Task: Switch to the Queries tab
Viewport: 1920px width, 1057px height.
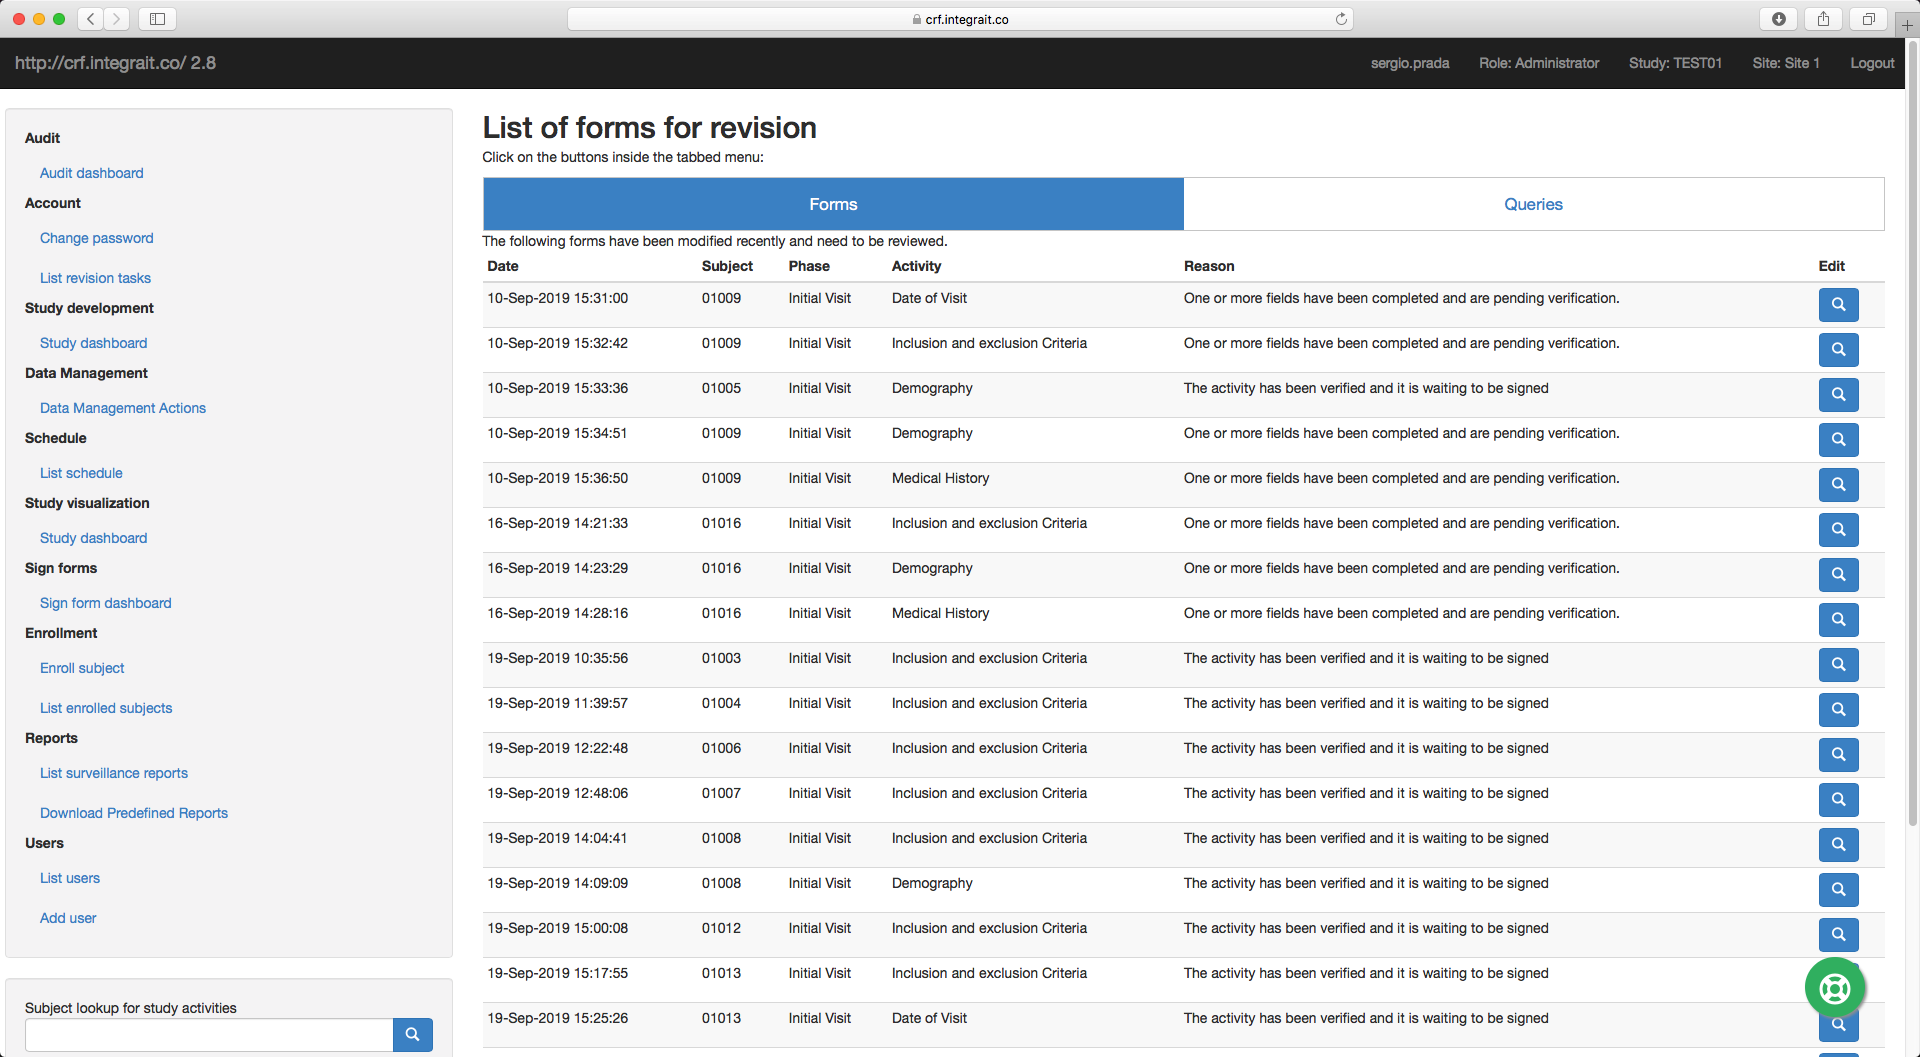Action: coord(1533,204)
